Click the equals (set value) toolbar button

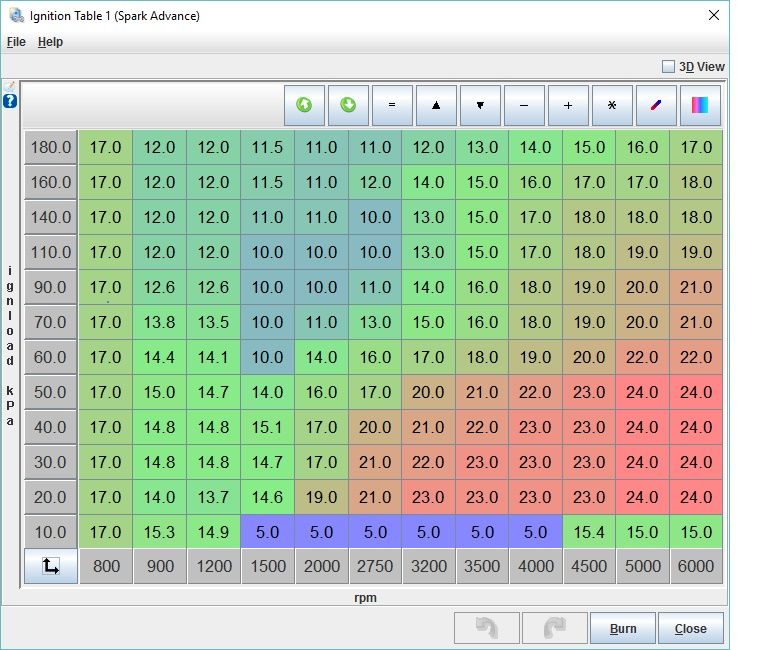point(392,105)
